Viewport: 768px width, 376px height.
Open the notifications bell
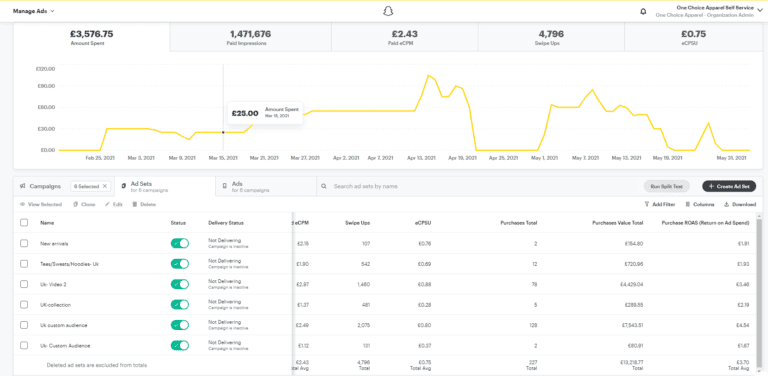click(x=643, y=11)
